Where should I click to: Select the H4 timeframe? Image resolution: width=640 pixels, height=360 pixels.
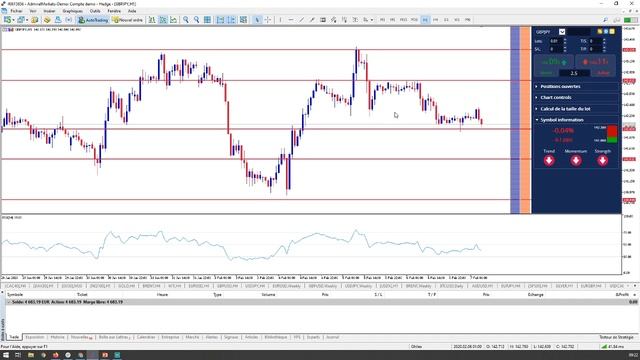coord(435,20)
